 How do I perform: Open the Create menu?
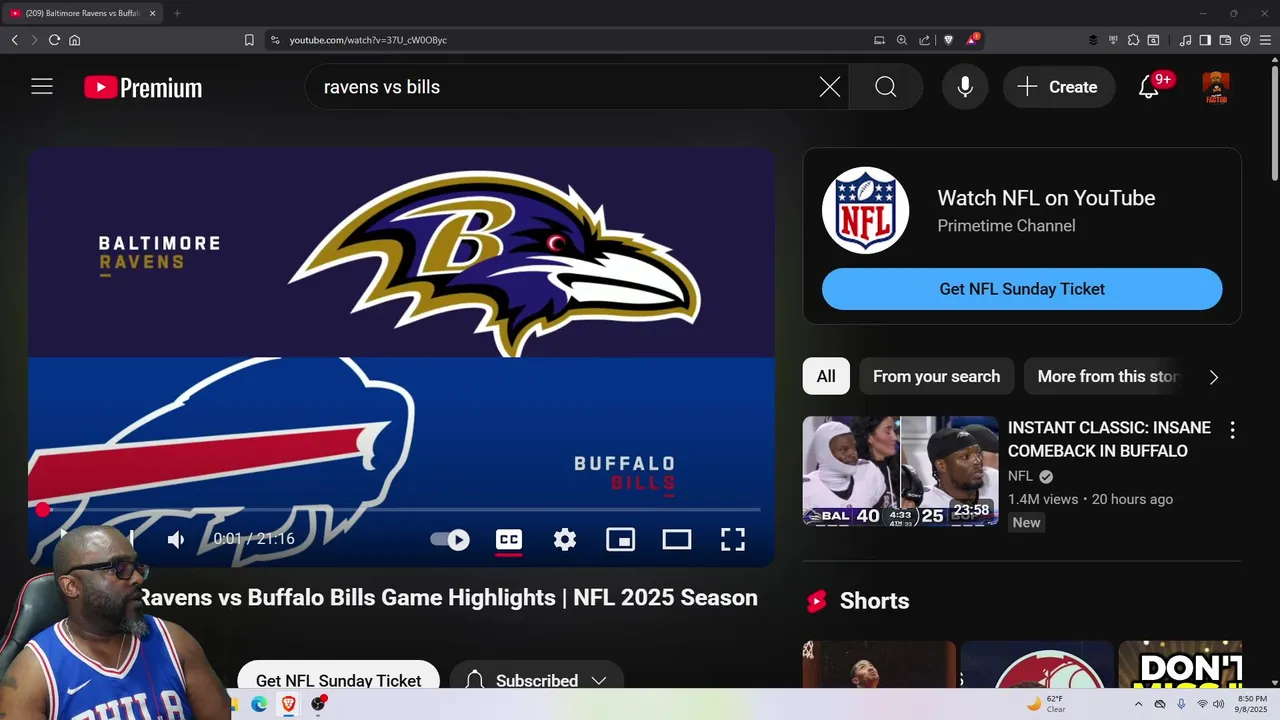coord(1058,87)
